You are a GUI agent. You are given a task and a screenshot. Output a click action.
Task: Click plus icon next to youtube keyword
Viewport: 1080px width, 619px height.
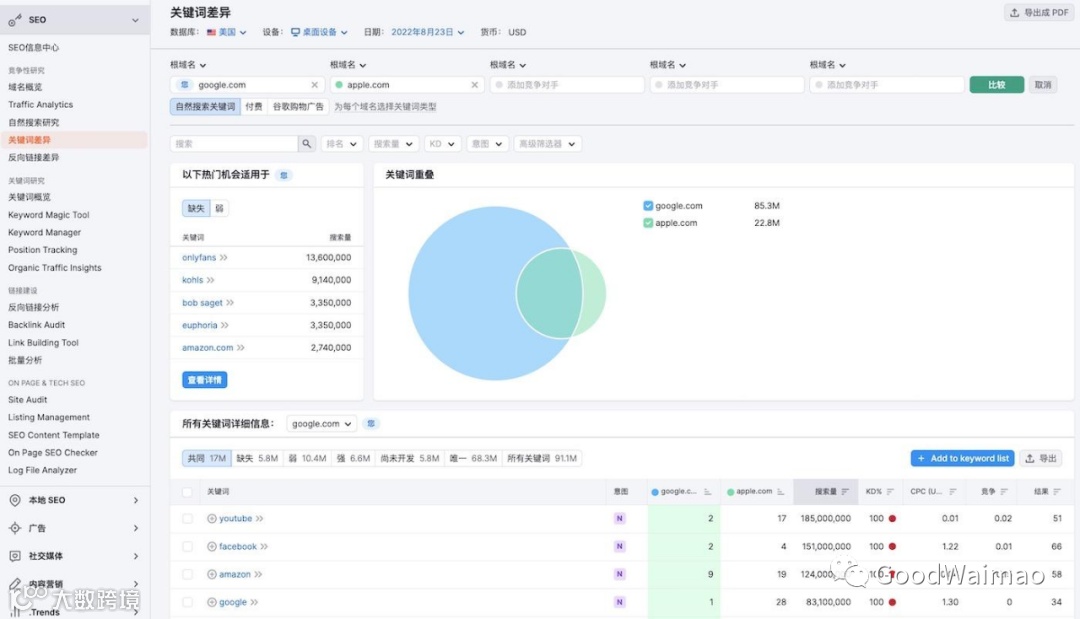point(211,518)
